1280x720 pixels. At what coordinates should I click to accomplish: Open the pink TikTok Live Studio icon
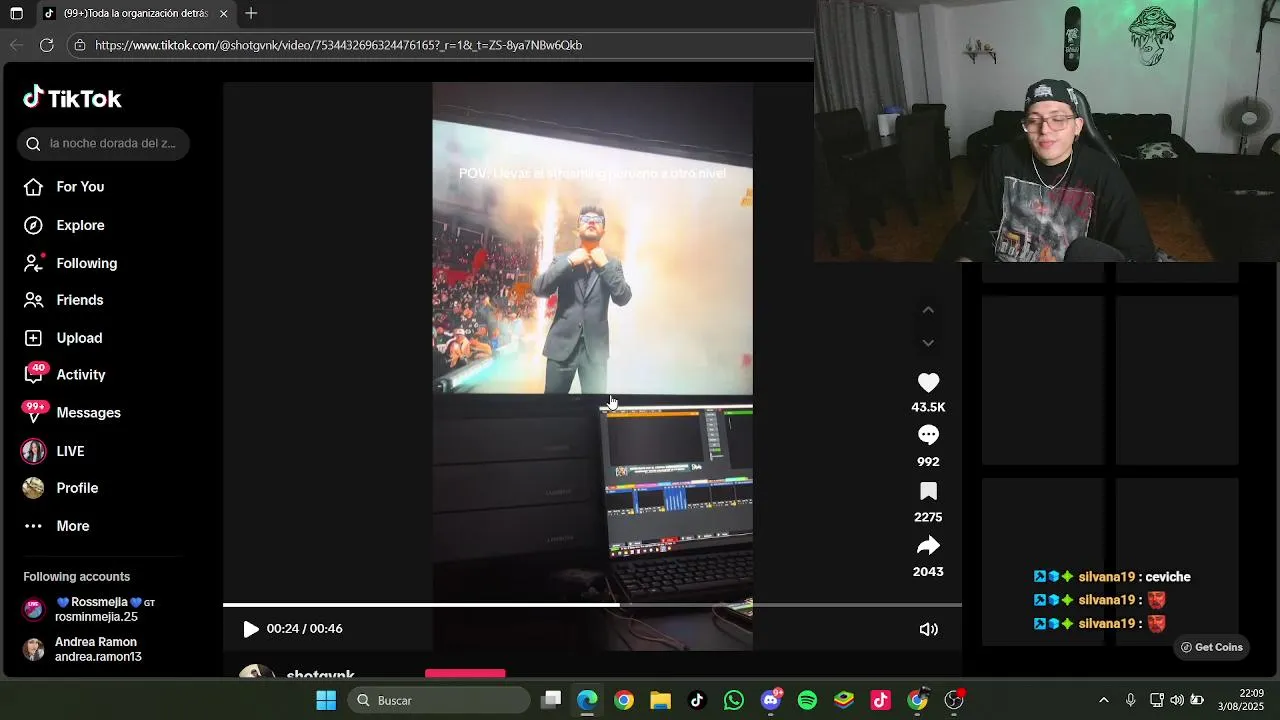(x=881, y=700)
